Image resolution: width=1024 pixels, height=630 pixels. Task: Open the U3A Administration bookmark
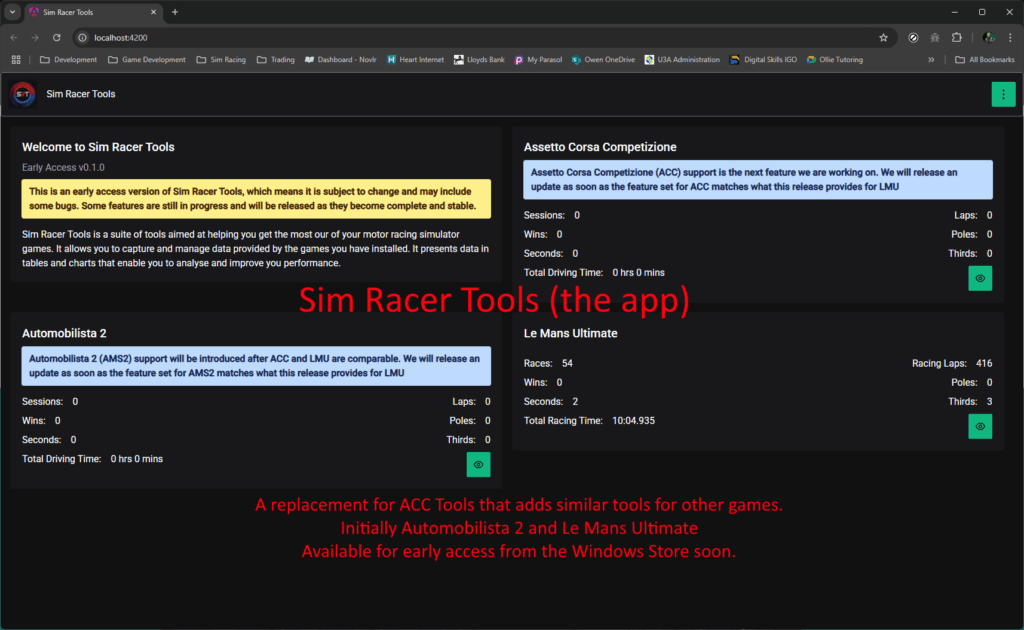[x=682, y=59]
